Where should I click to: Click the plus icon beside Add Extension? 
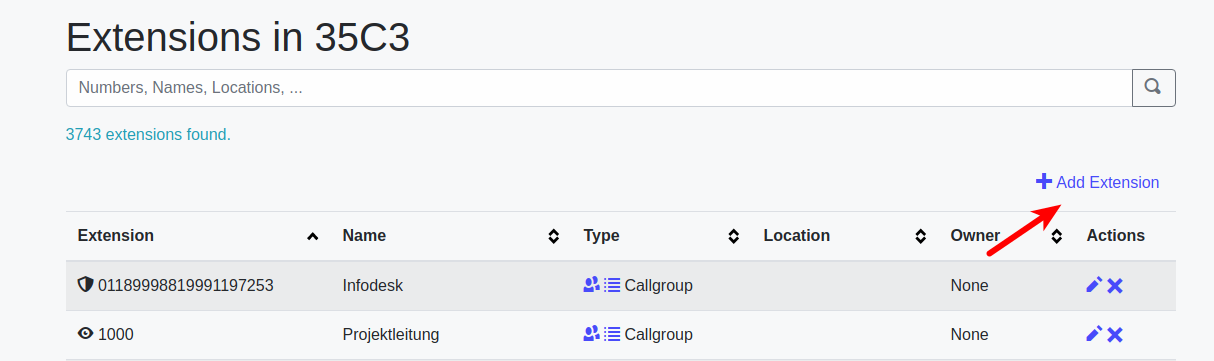pyautogui.click(x=1044, y=182)
